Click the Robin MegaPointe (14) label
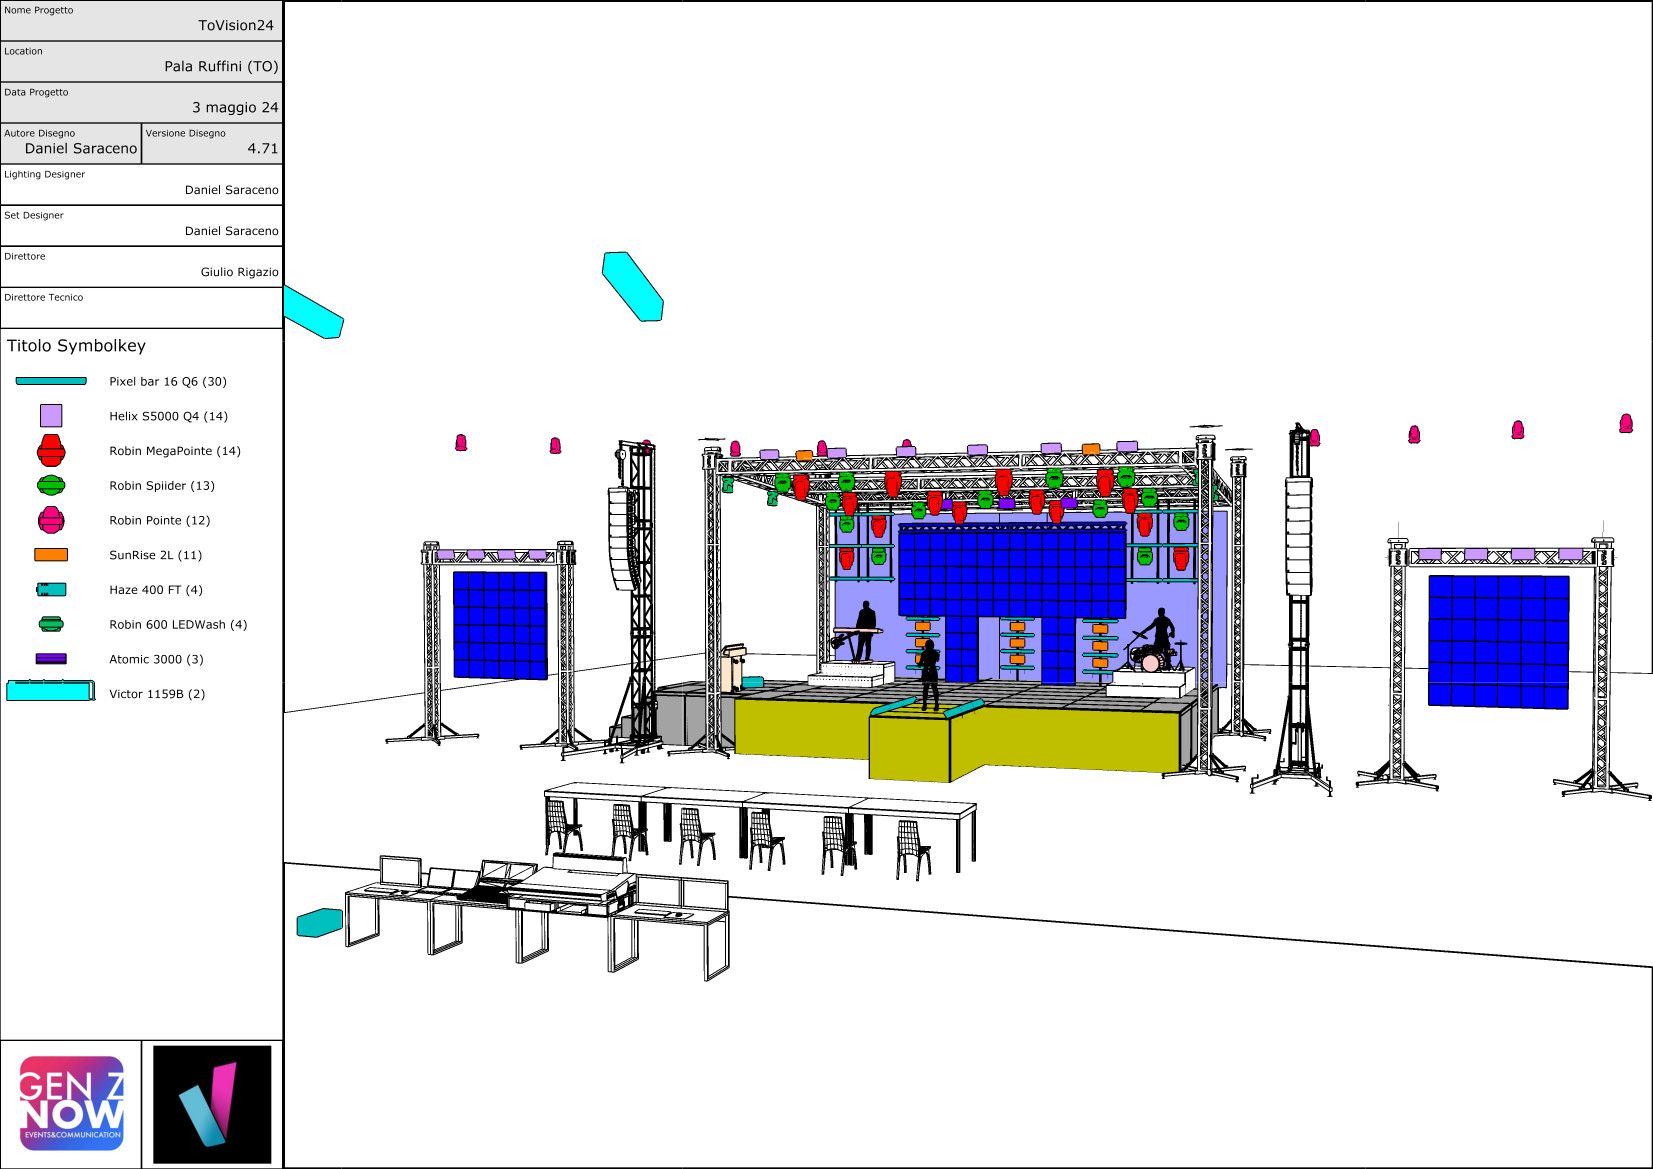Image resolution: width=1653 pixels, height=1169 pixels. tap(175, 451)
